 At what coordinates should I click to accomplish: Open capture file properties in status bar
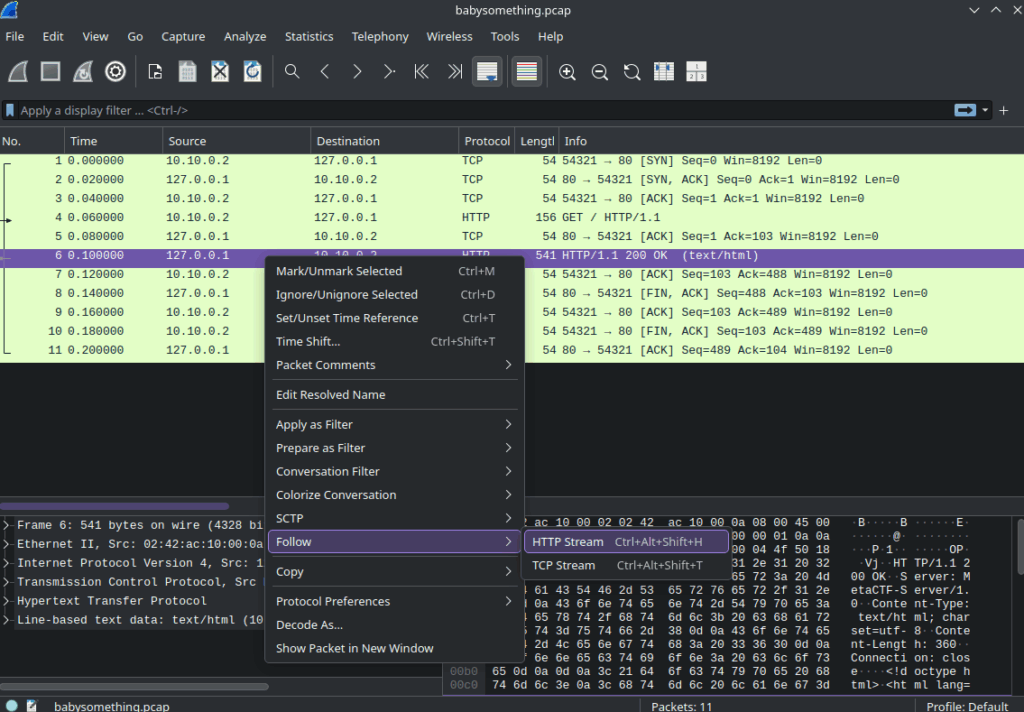click(32, 706)
